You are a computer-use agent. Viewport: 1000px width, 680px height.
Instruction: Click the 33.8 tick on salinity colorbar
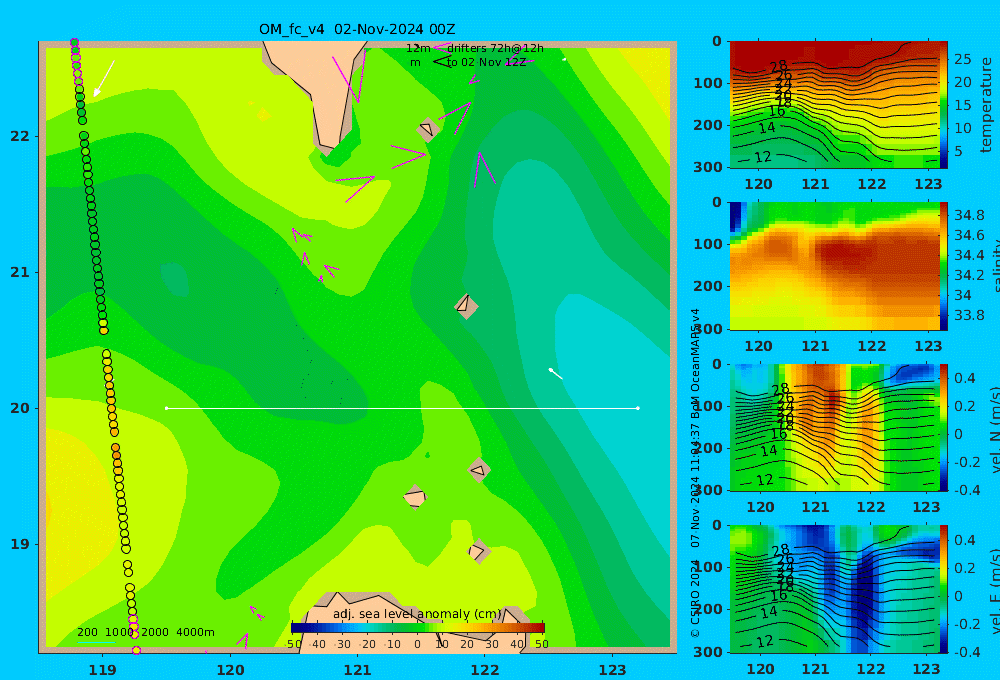(x=969, y=315)
